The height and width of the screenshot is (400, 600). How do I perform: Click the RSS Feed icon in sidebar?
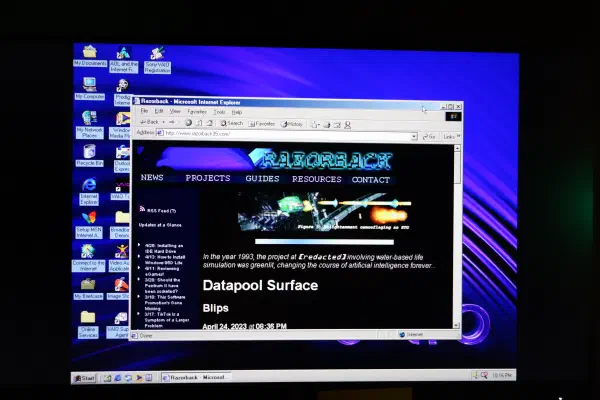[x=142, y=209]
